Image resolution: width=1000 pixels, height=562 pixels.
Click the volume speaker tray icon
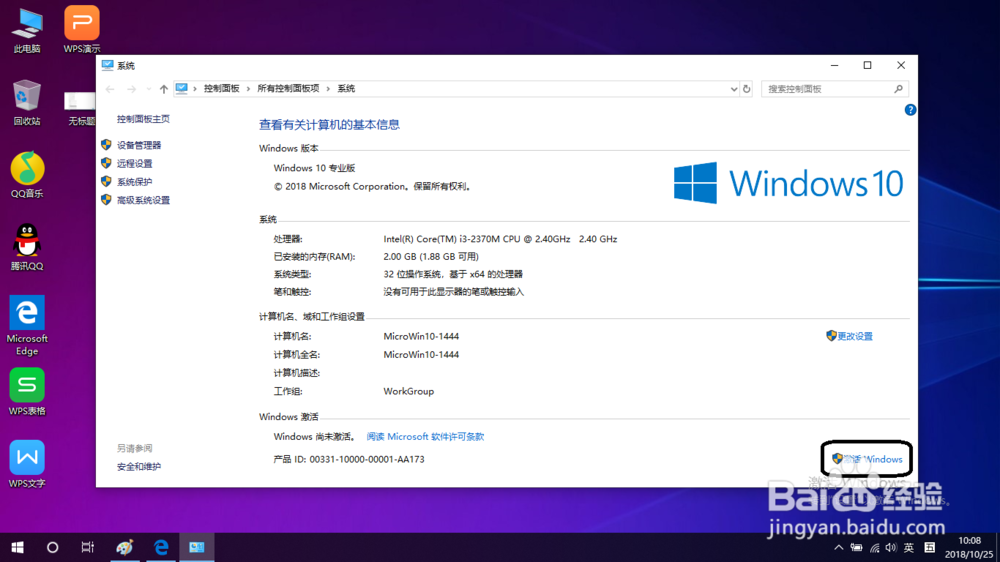pyautogui.click(x=891, y=547)
